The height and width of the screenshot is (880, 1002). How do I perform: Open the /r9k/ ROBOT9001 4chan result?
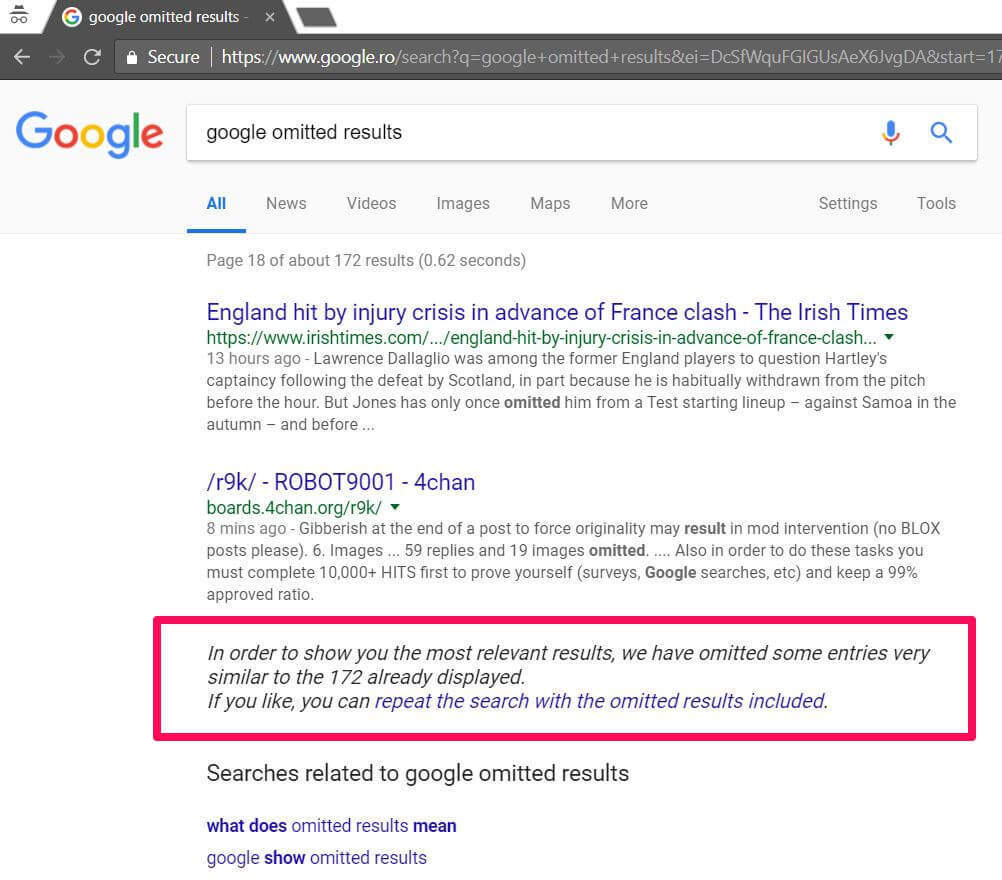click(x=341, y=482)
